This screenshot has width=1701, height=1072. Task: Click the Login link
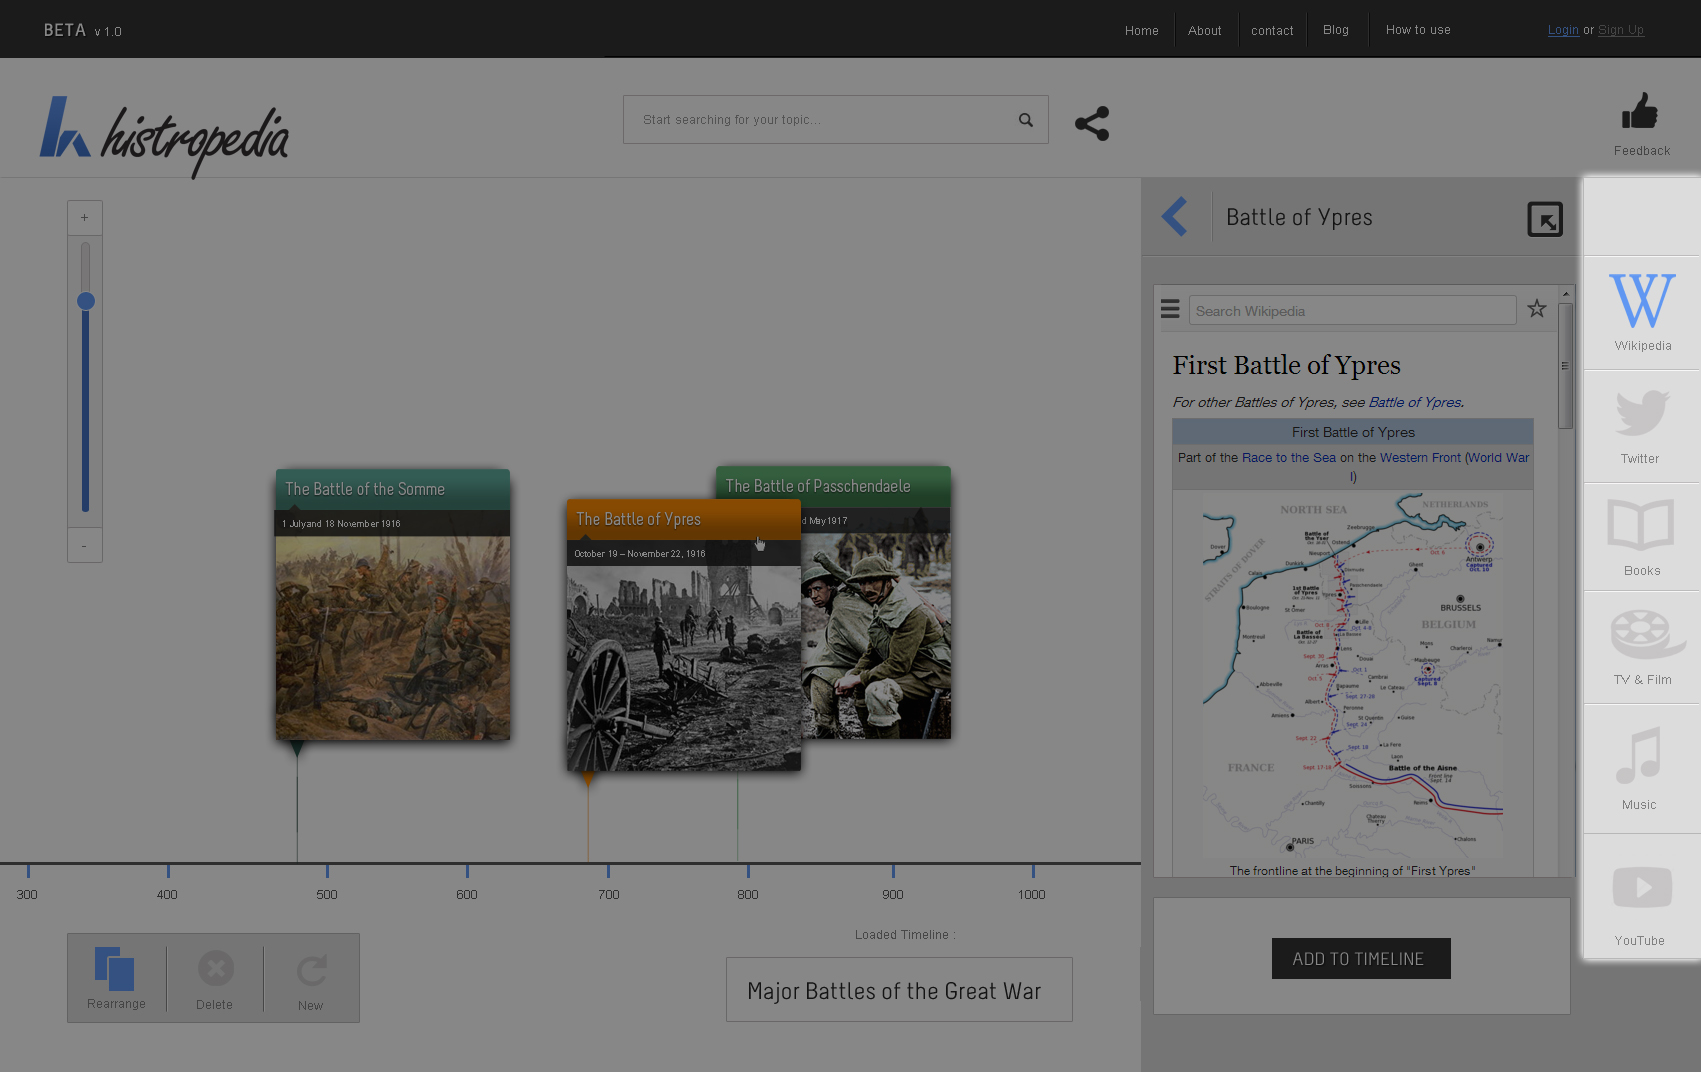click(1562, 30)
